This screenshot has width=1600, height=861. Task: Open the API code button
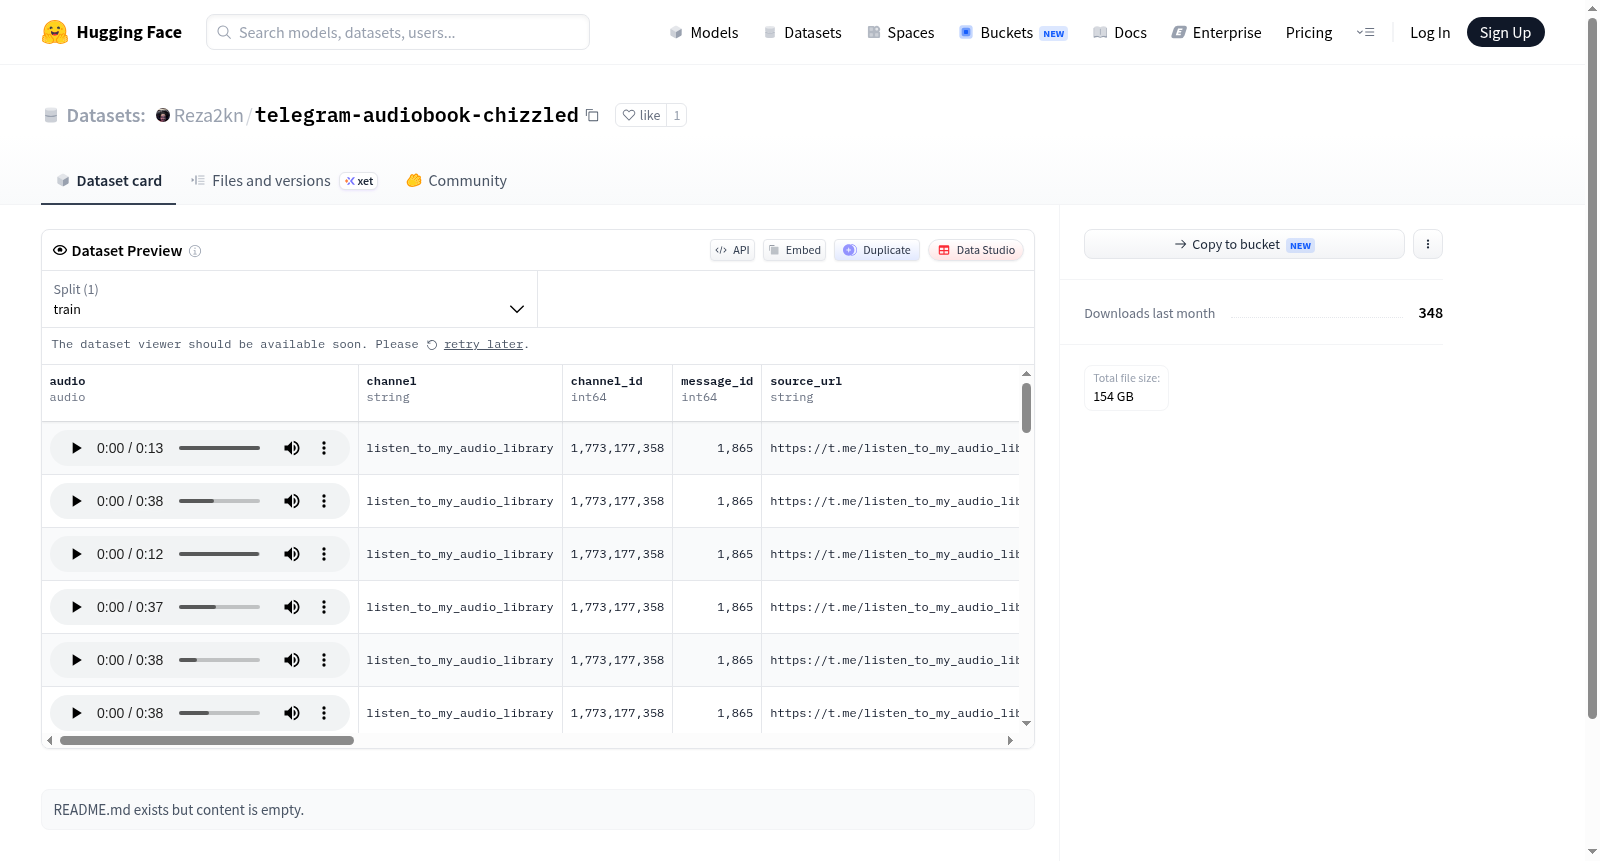(732, 250)
